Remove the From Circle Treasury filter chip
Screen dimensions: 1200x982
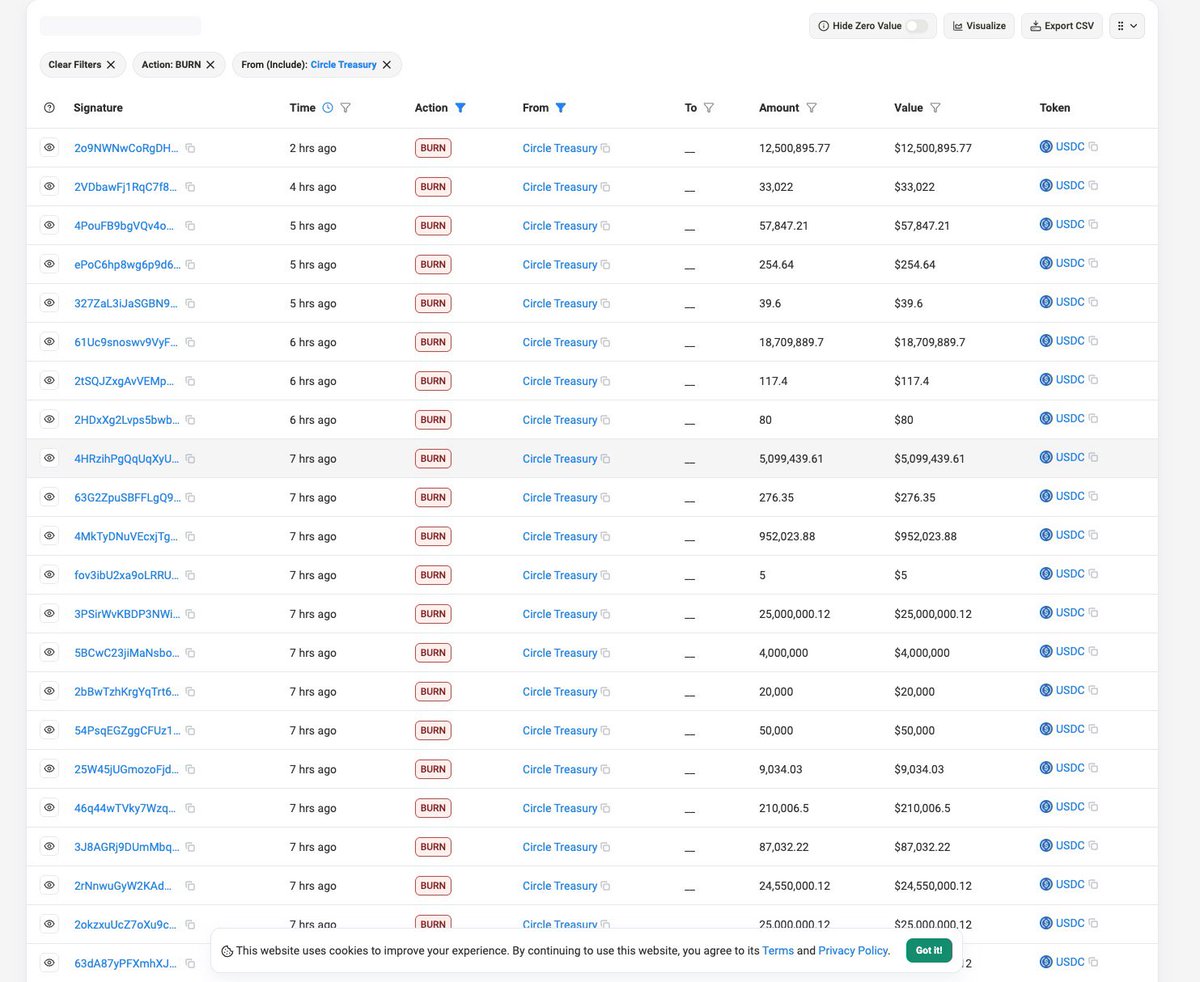tap(386, 65)
